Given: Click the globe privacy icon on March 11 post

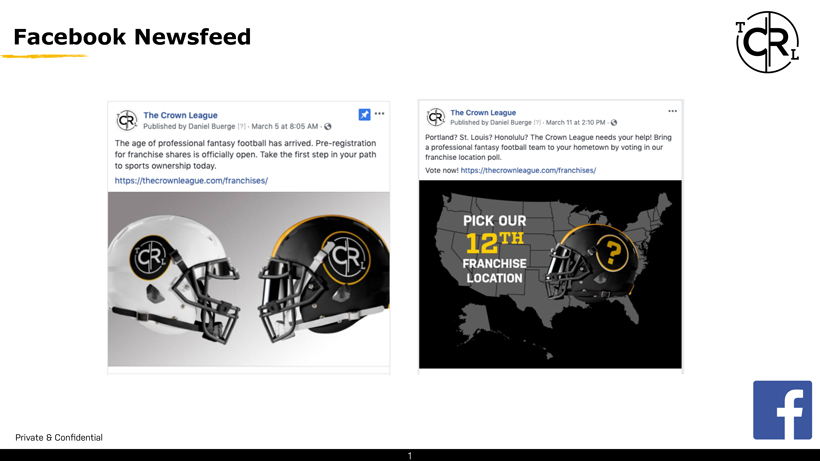Looking at the screenshot, I should click(x=614, y=123).
